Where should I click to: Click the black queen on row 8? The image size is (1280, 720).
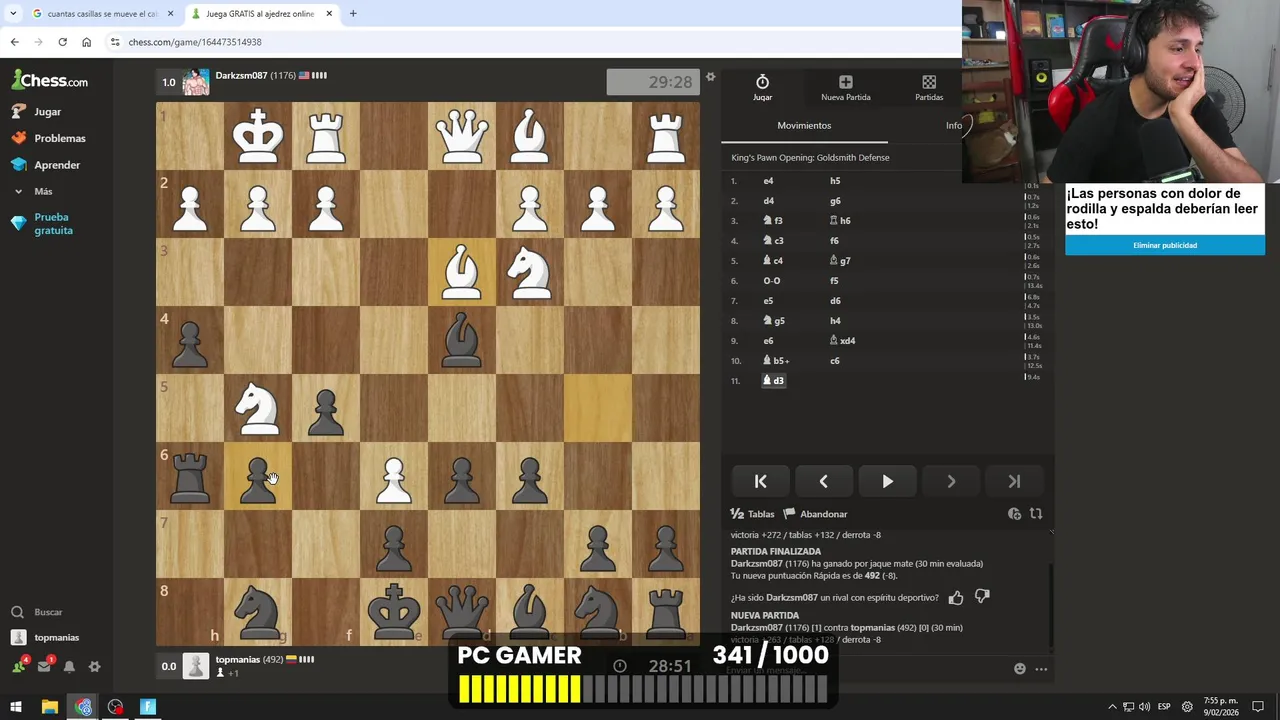point(462,612)
